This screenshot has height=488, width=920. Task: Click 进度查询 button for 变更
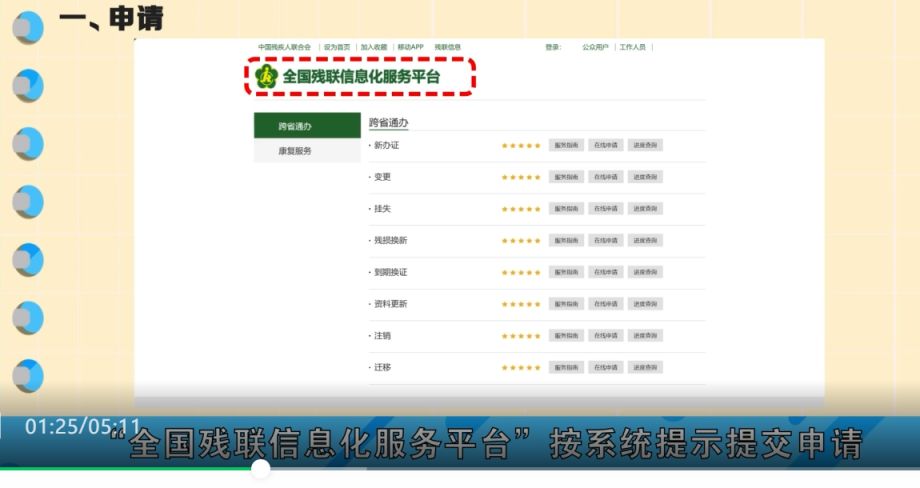pyautogui.click(x=645, y=177)
